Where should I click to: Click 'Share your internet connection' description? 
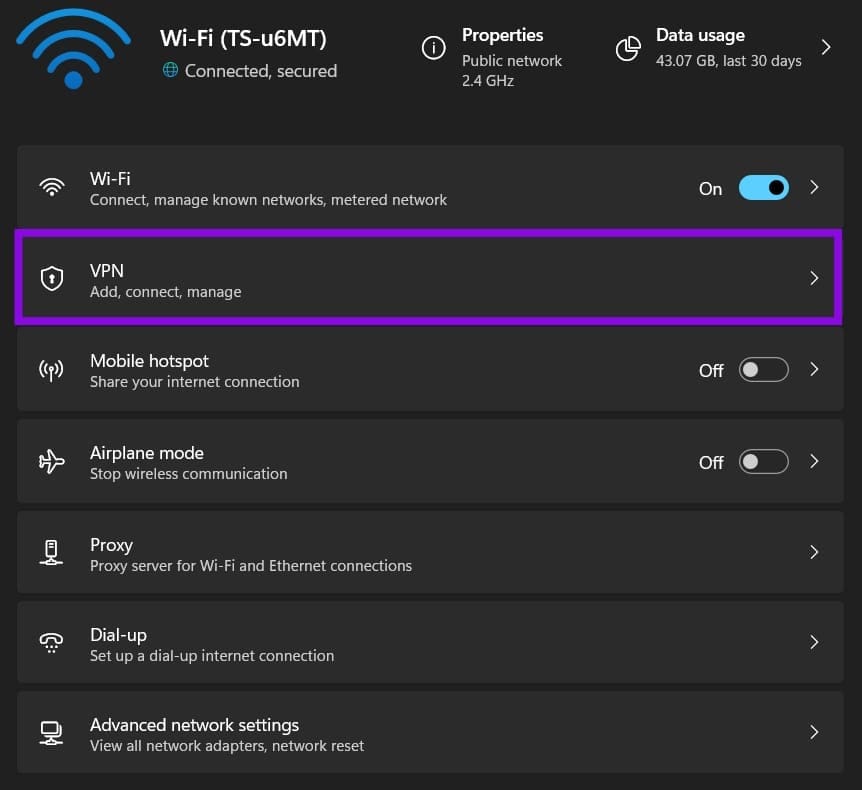[x=195, y=382]
